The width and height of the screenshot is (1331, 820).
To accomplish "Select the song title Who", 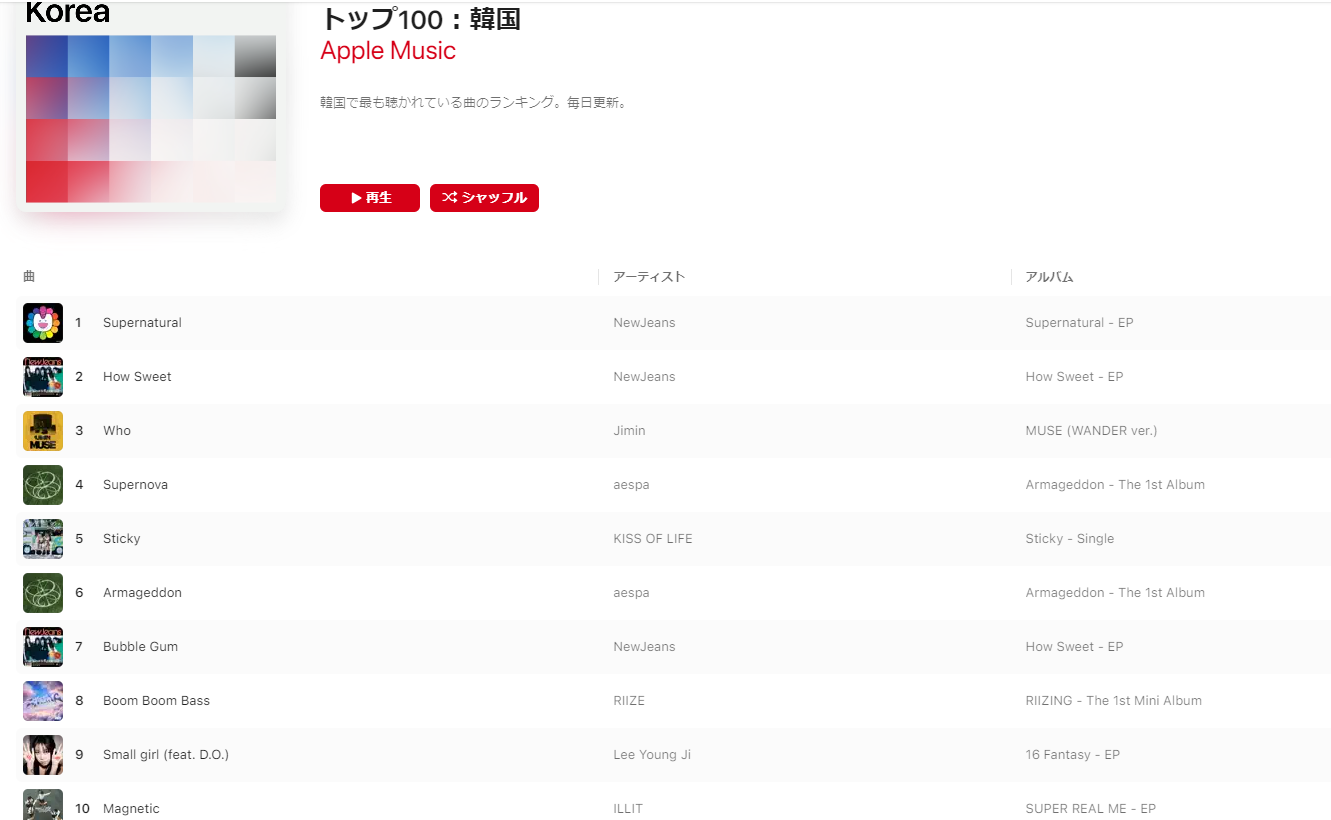I will click(x=117, y=431).
